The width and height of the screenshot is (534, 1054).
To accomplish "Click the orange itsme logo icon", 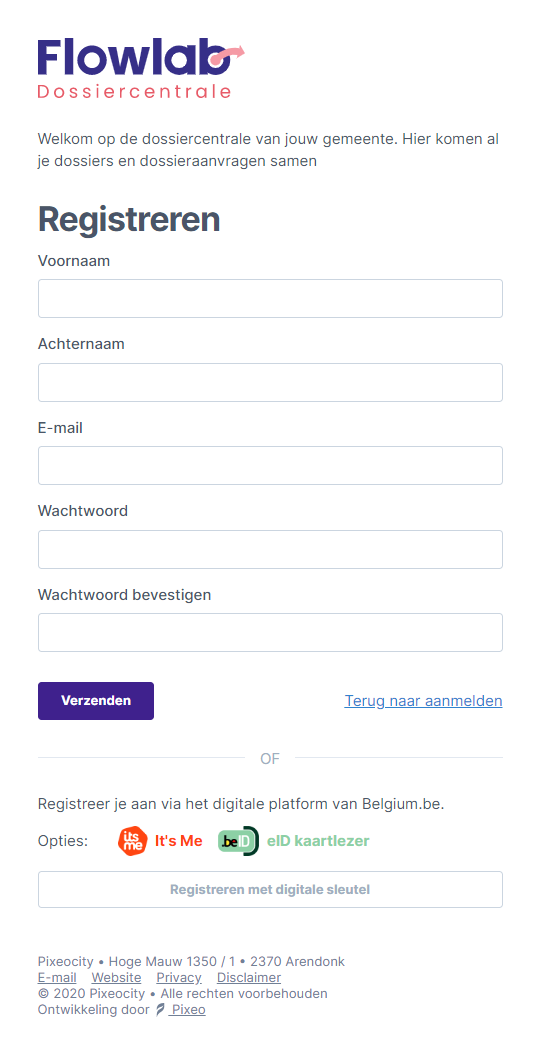I will 132,841.
